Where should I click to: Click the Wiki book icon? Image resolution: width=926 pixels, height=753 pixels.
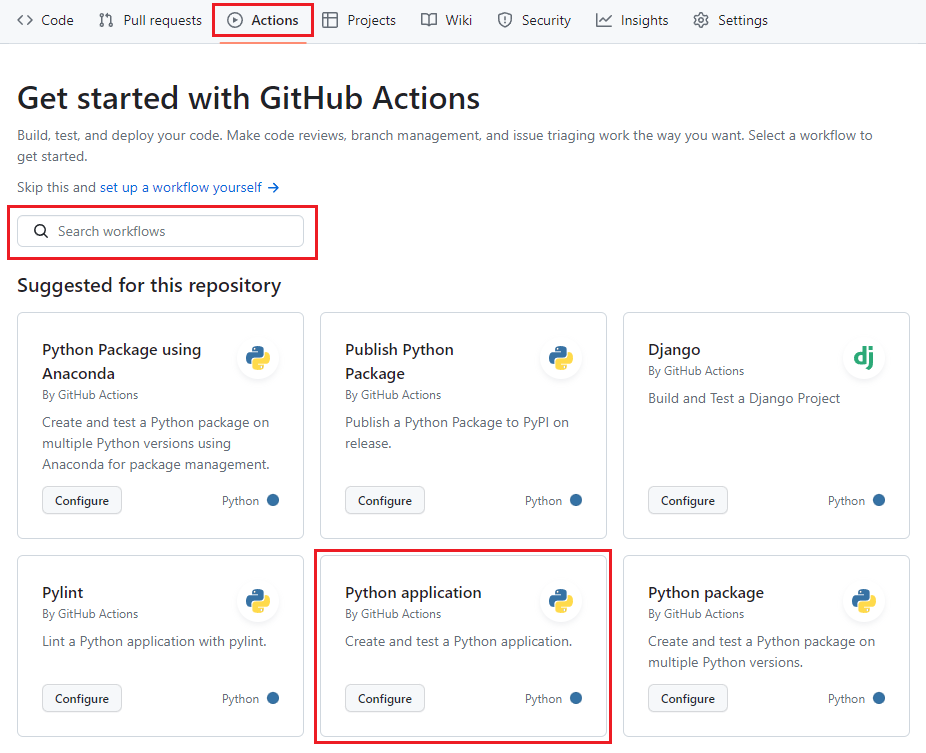coord(429,20)
